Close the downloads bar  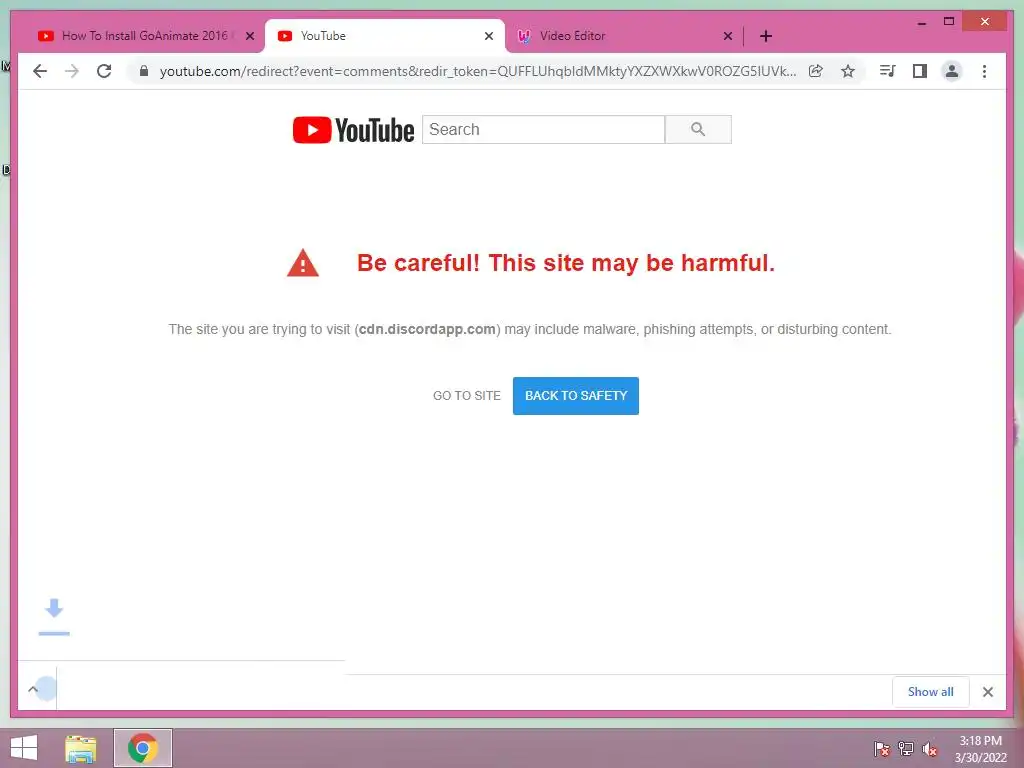(x=988, y=692)
